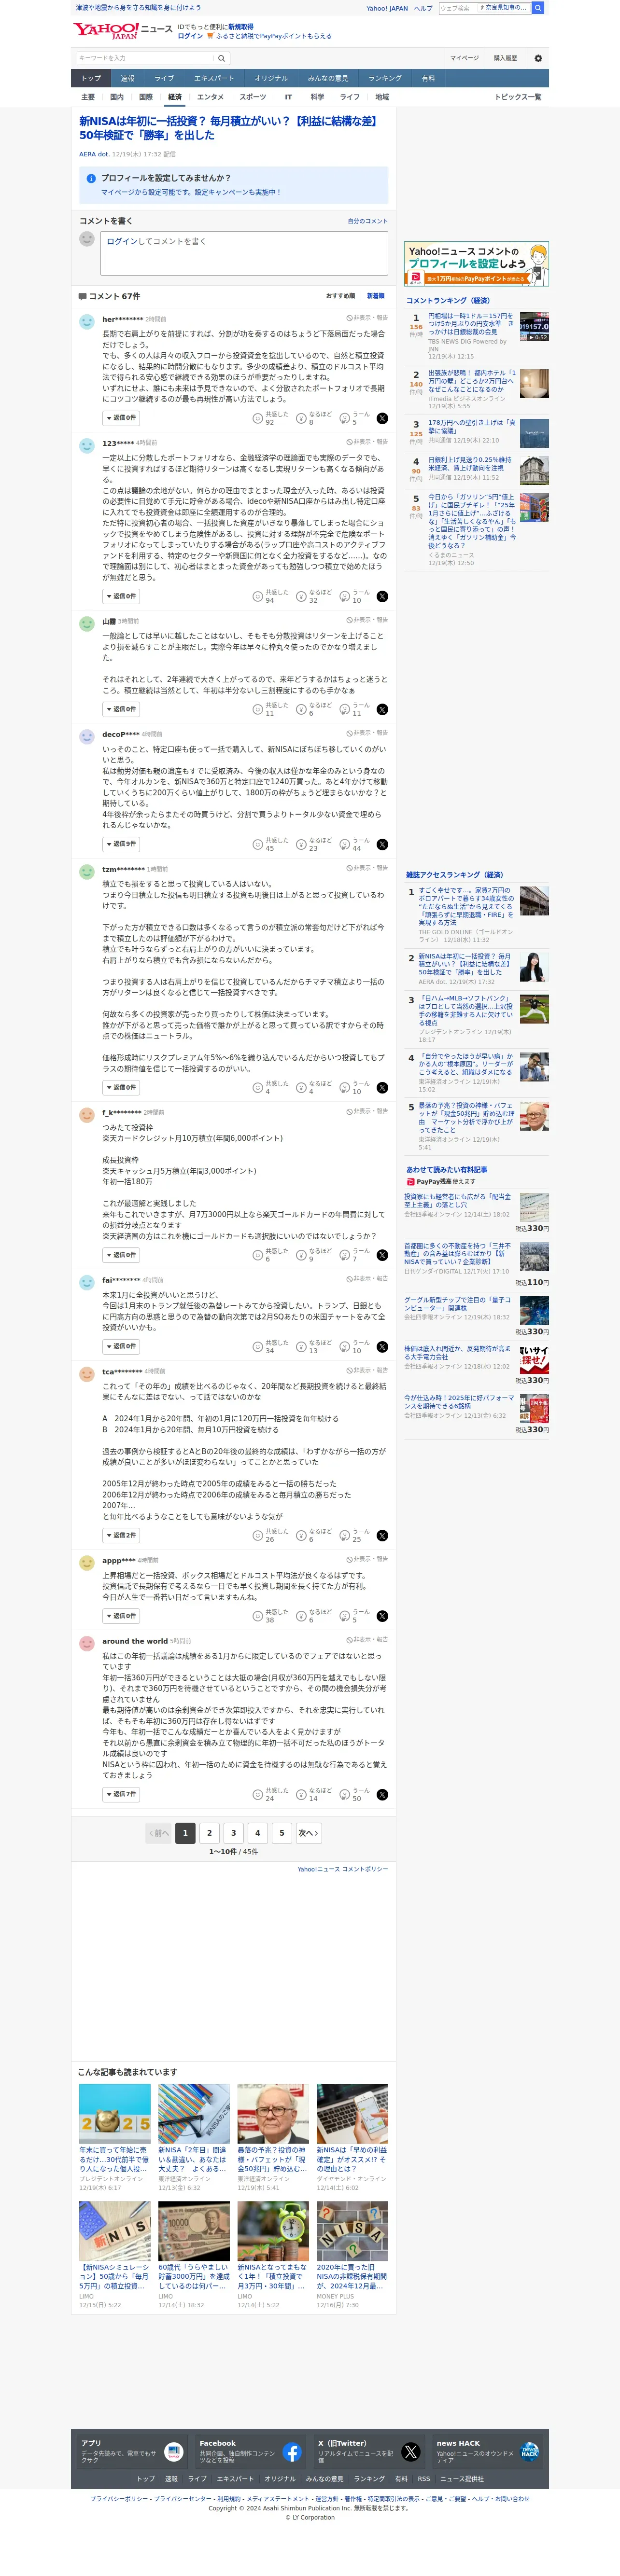Viewport: 620px width, 2576px height.
Task: Open thumbnail for 年末に買って年始に売る article
Action: coord(115,2114)
